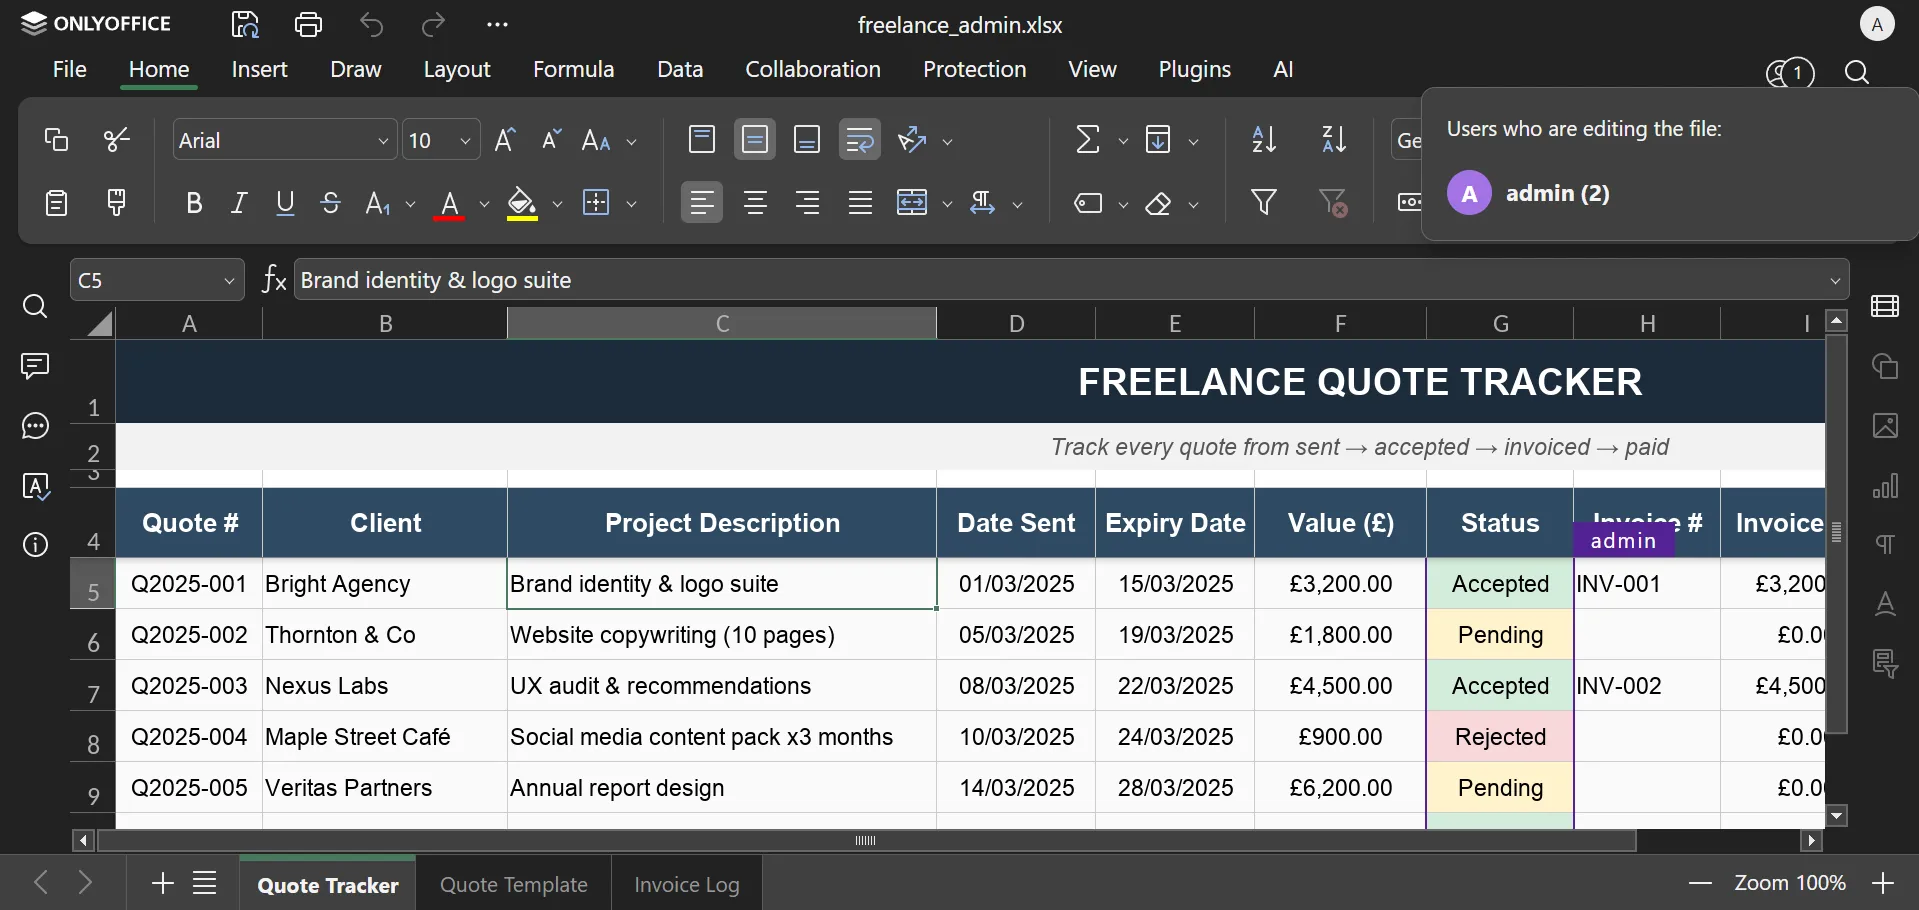Click the Copy style paintbrush icon

117,203
